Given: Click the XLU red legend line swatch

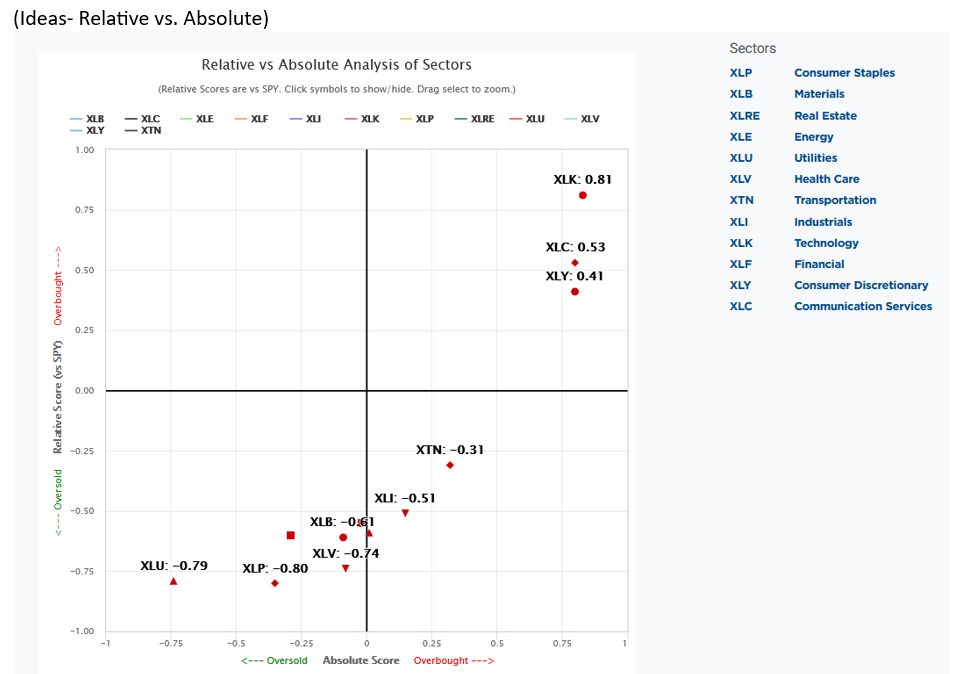Looking at the screenshot, I should [x=516, y=119].
